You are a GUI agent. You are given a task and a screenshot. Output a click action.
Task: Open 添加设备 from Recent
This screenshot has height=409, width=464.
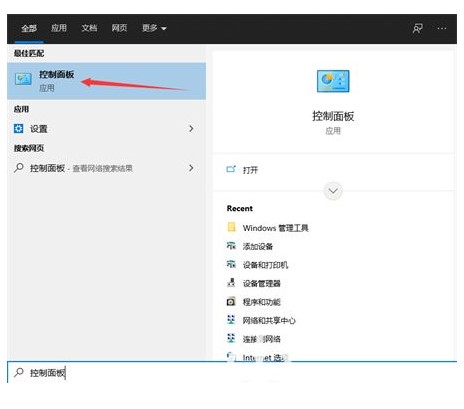(258, 247)
